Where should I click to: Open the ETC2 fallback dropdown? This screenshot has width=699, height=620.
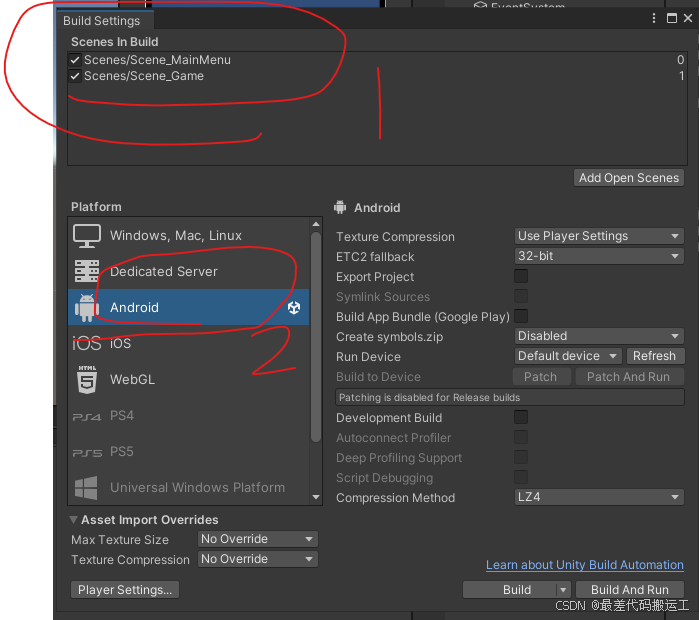click(x=599, y=256)
